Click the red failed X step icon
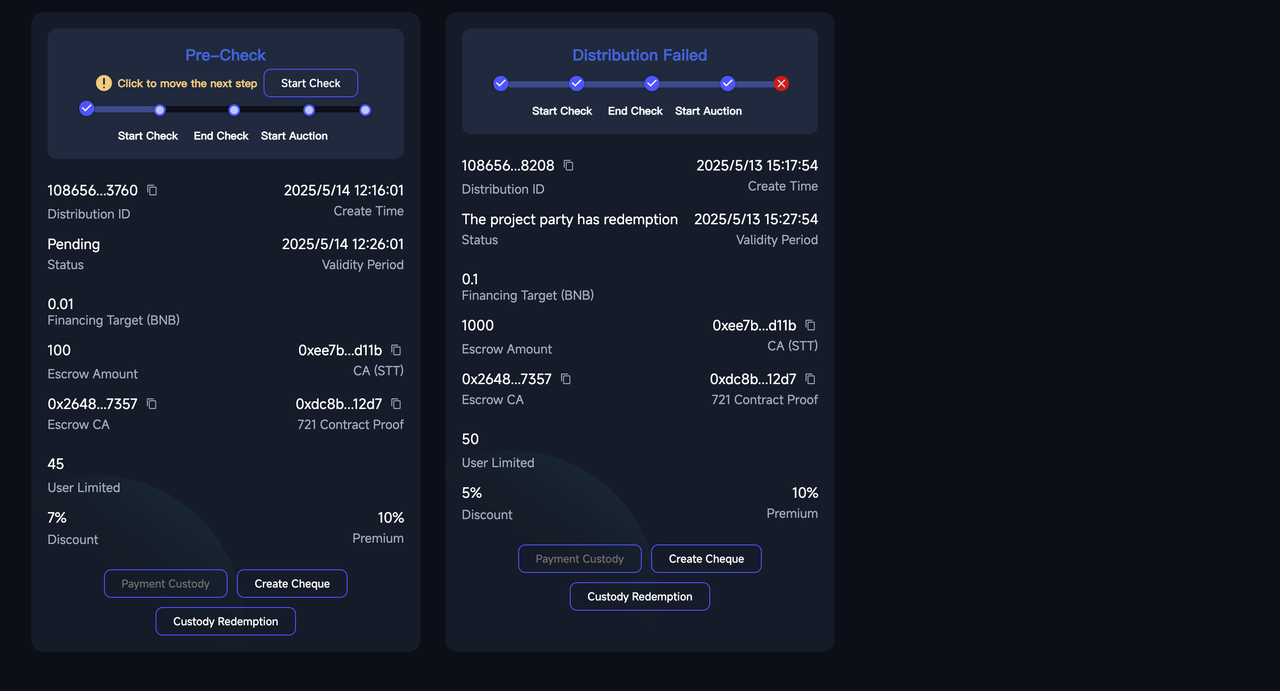Viewport: 1280px width, 691px height. [781, 84]
